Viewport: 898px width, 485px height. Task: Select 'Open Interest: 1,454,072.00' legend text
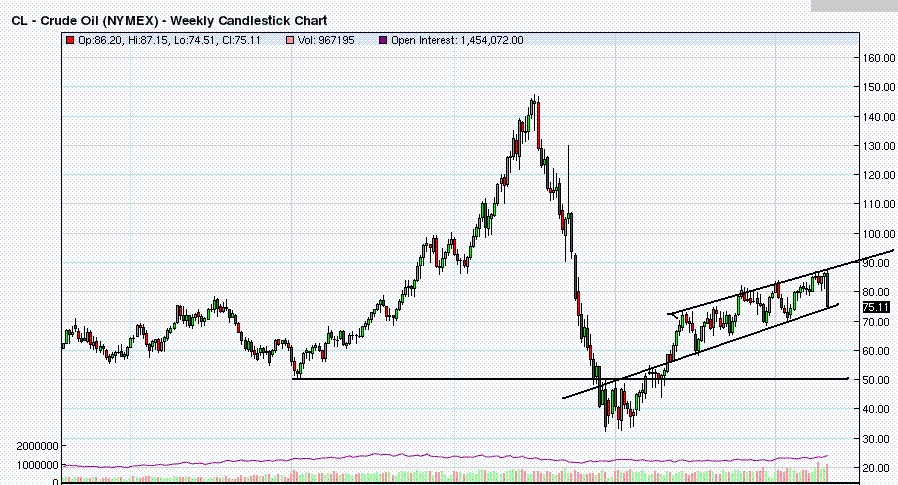pyautogui.click(x=457, y=41)
